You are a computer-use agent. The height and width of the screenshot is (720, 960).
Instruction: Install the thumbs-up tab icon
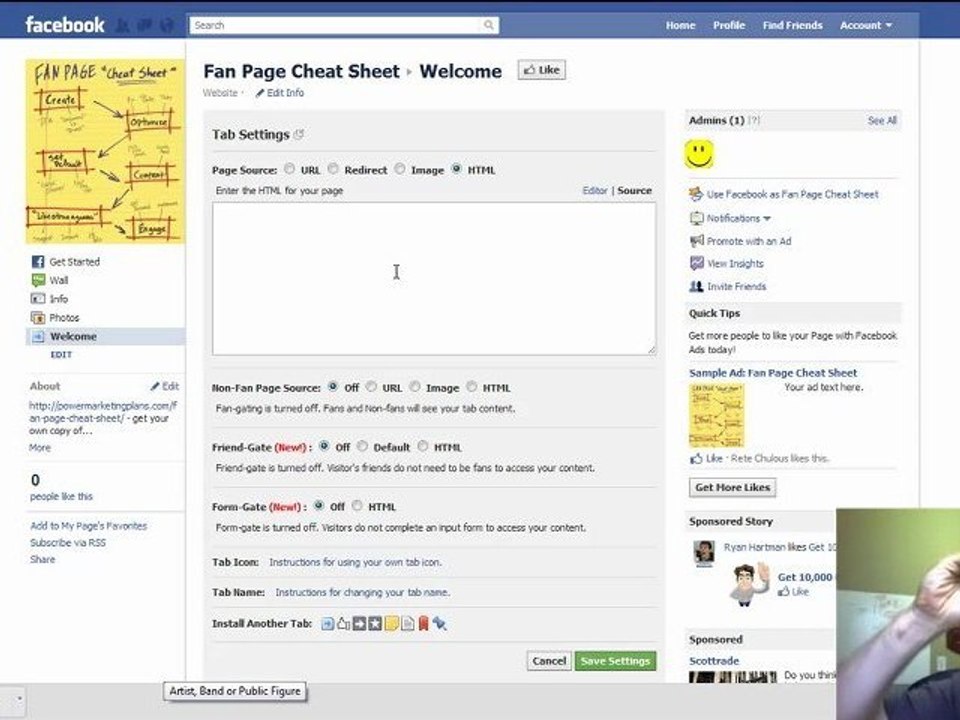[x=343, y=624]
